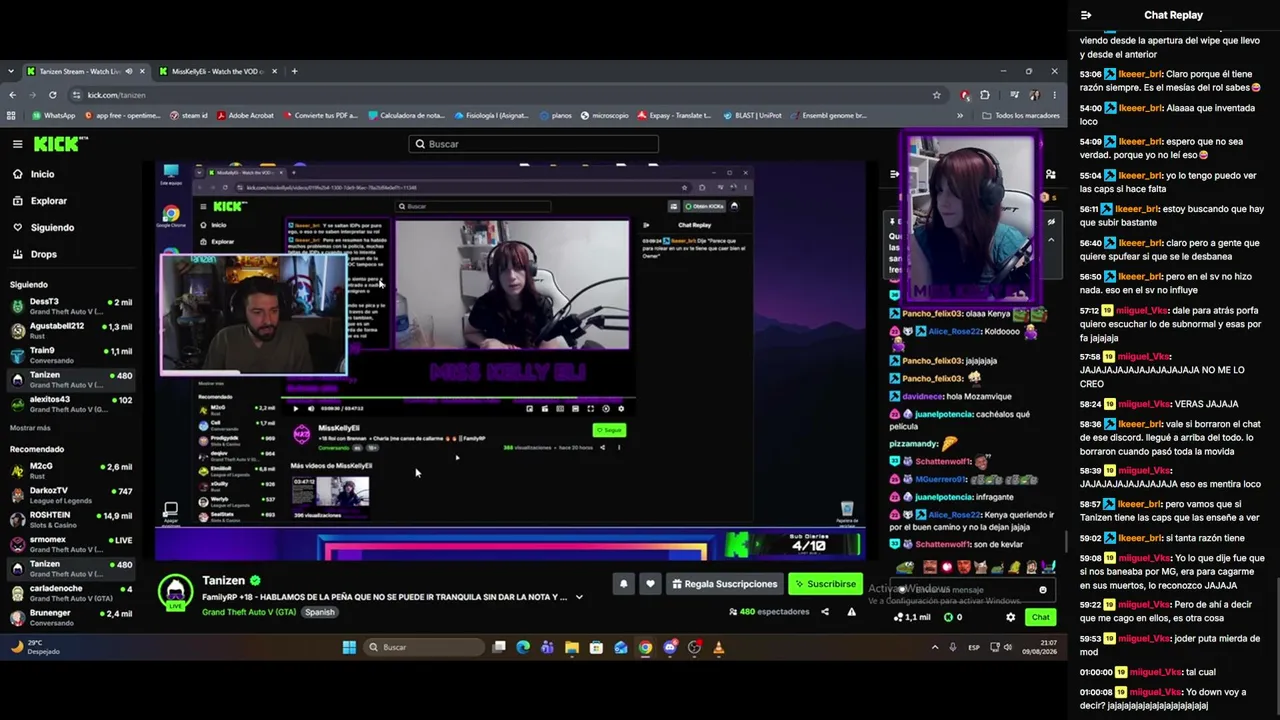Open VLC from the taskbar

[x=719, y=647]
